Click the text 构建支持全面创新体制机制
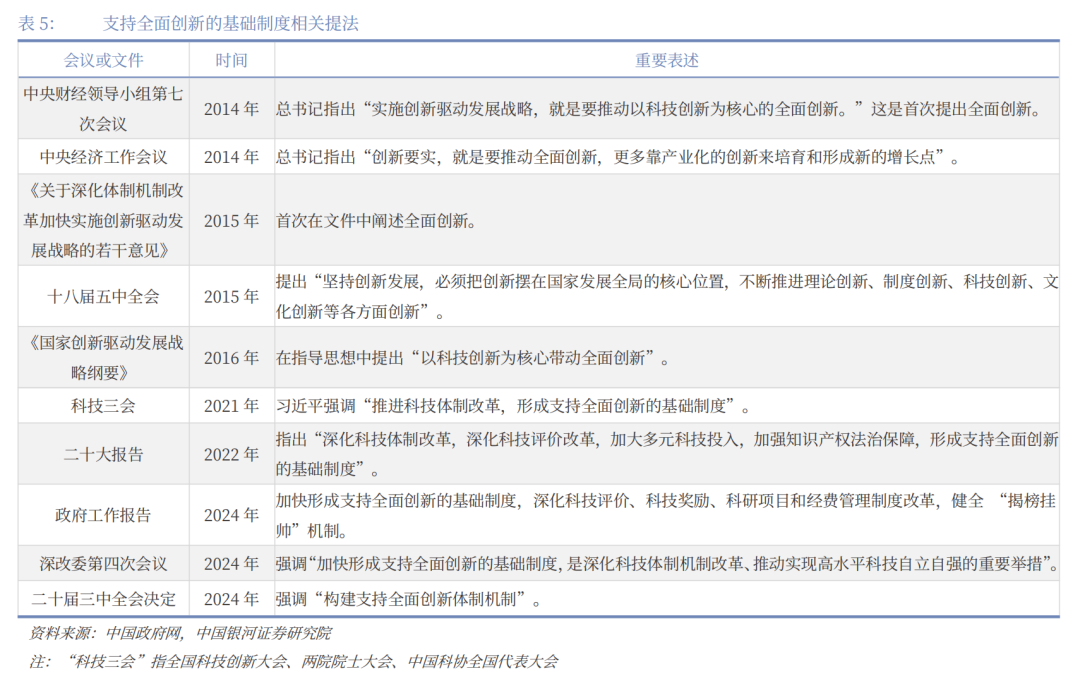1080x686 pixels. [419, 599]
